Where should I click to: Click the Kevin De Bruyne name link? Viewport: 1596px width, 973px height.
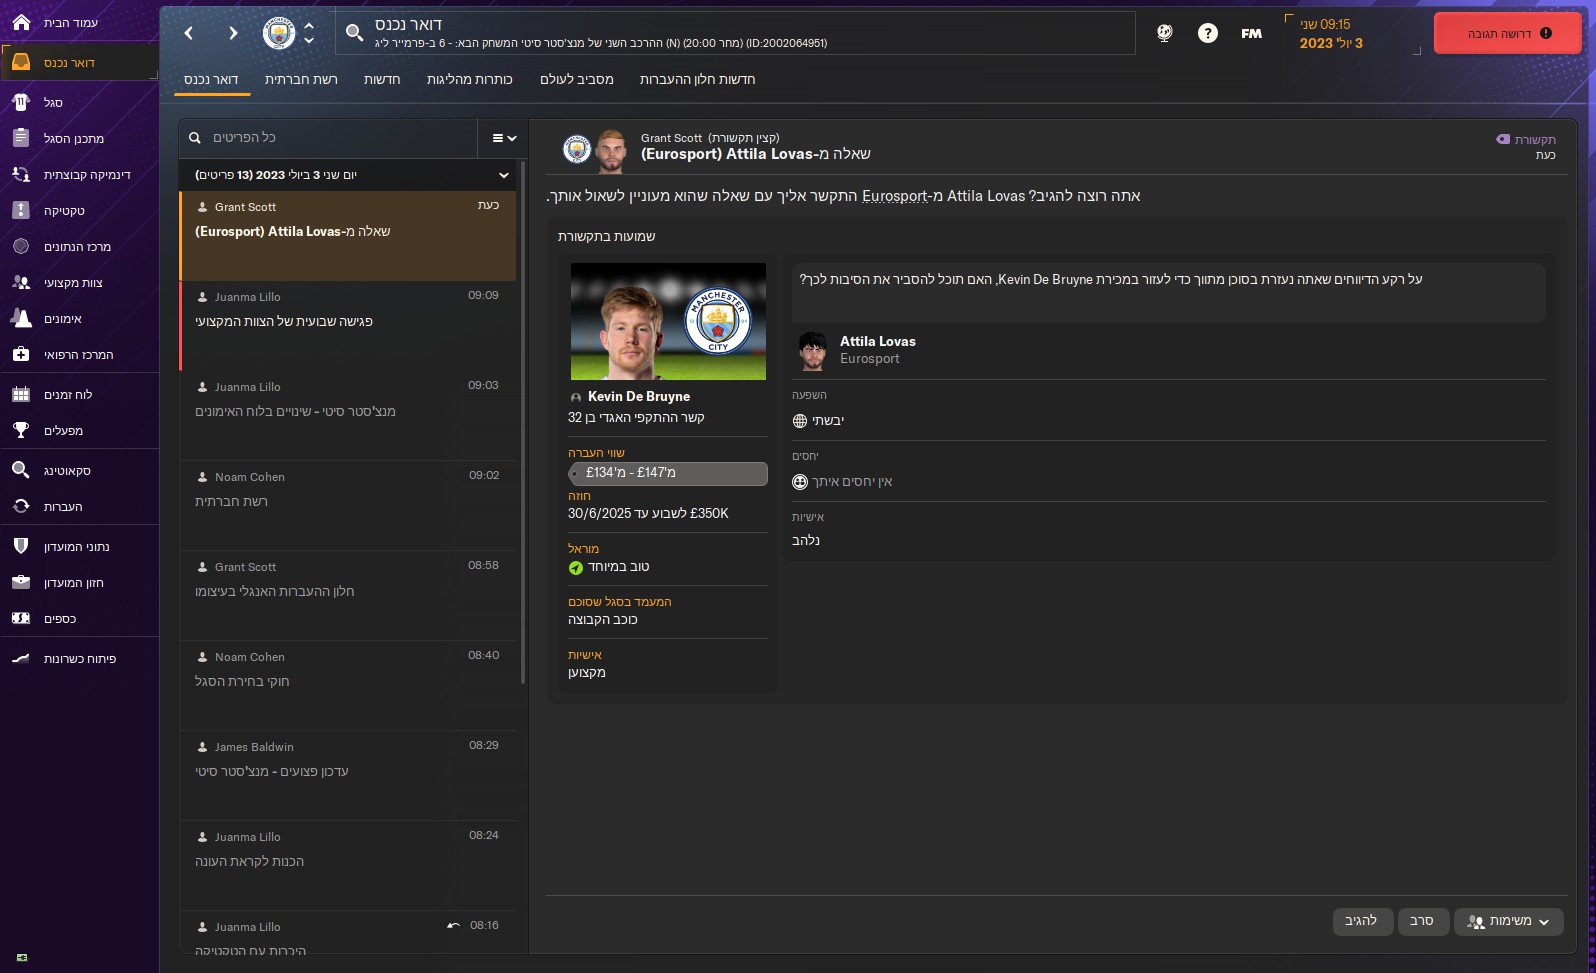click(639, 396)
